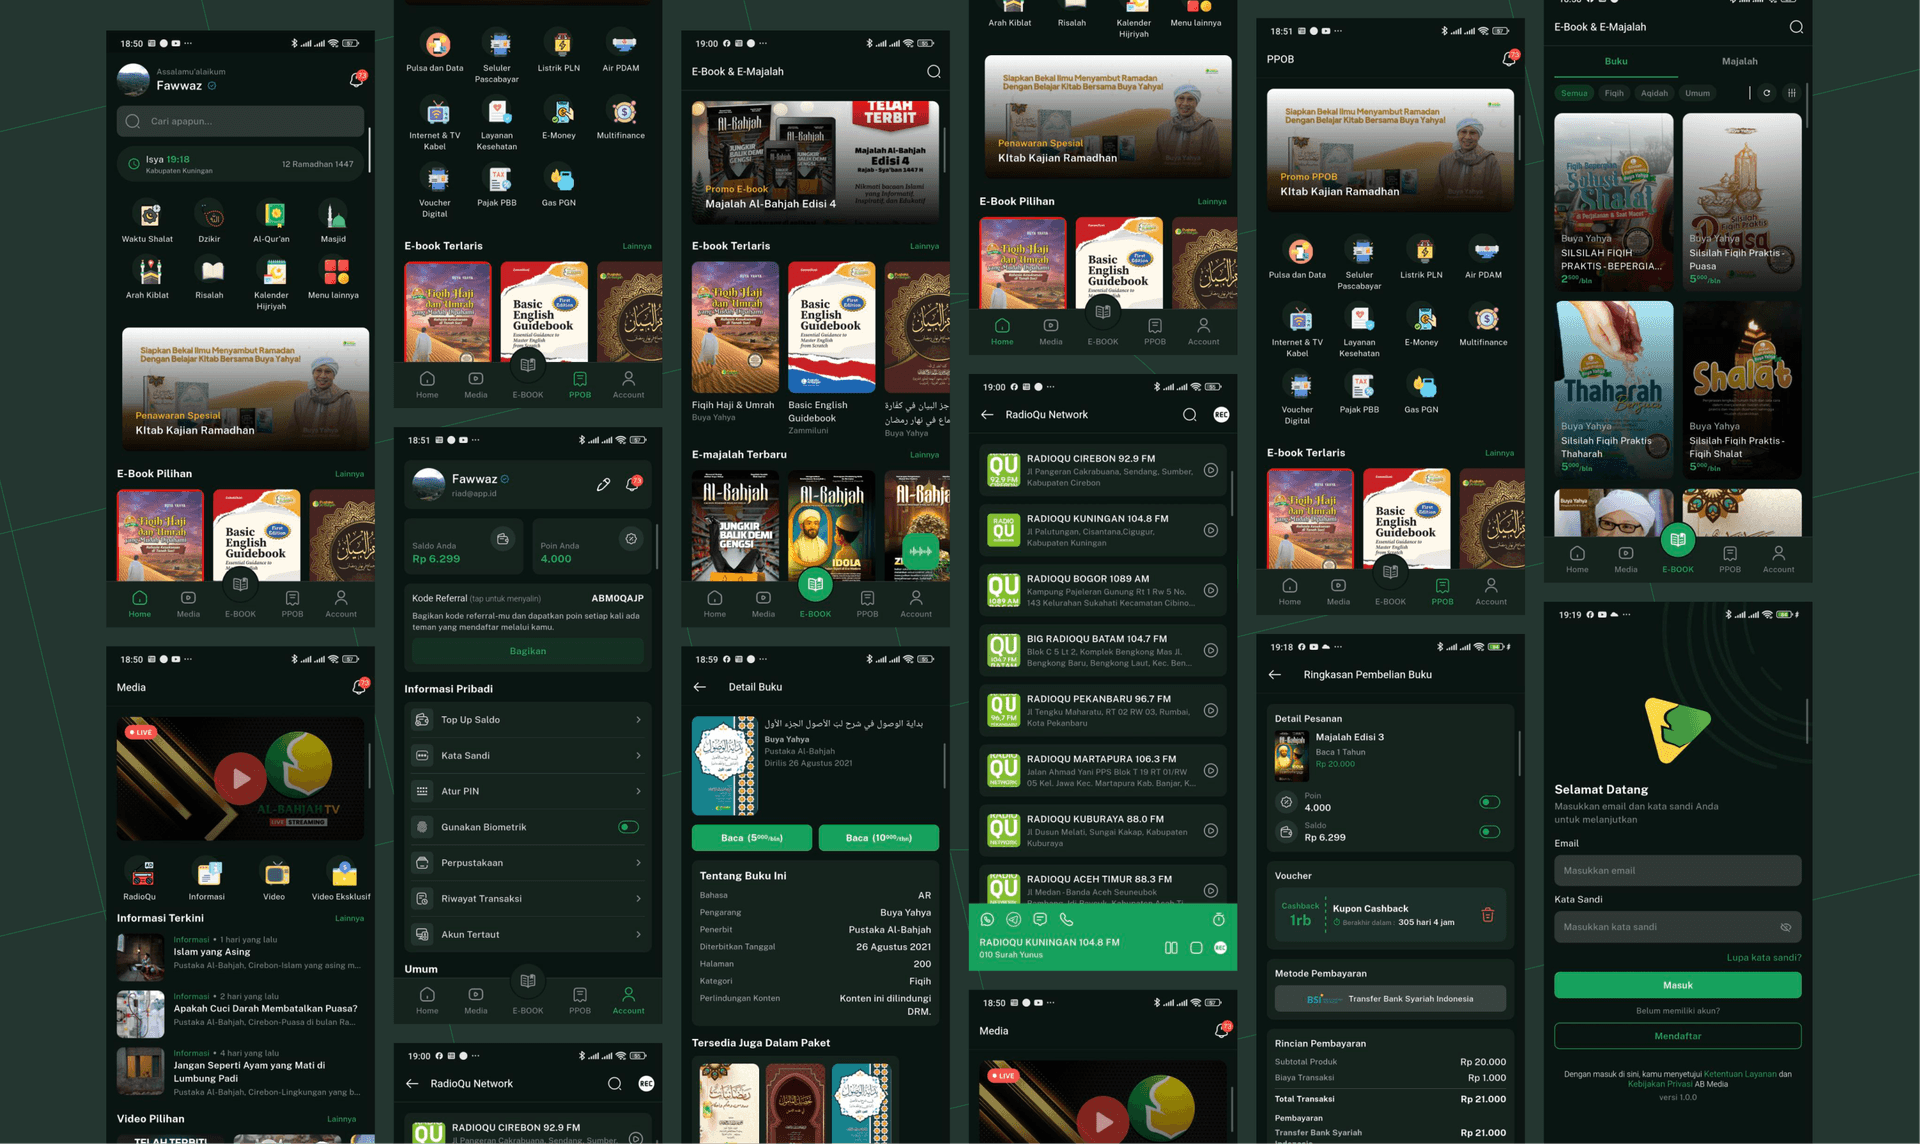1920x1144 pixels.
Task: Open the Lupa kata sandi? link
Action: (x=1764, y=958)
